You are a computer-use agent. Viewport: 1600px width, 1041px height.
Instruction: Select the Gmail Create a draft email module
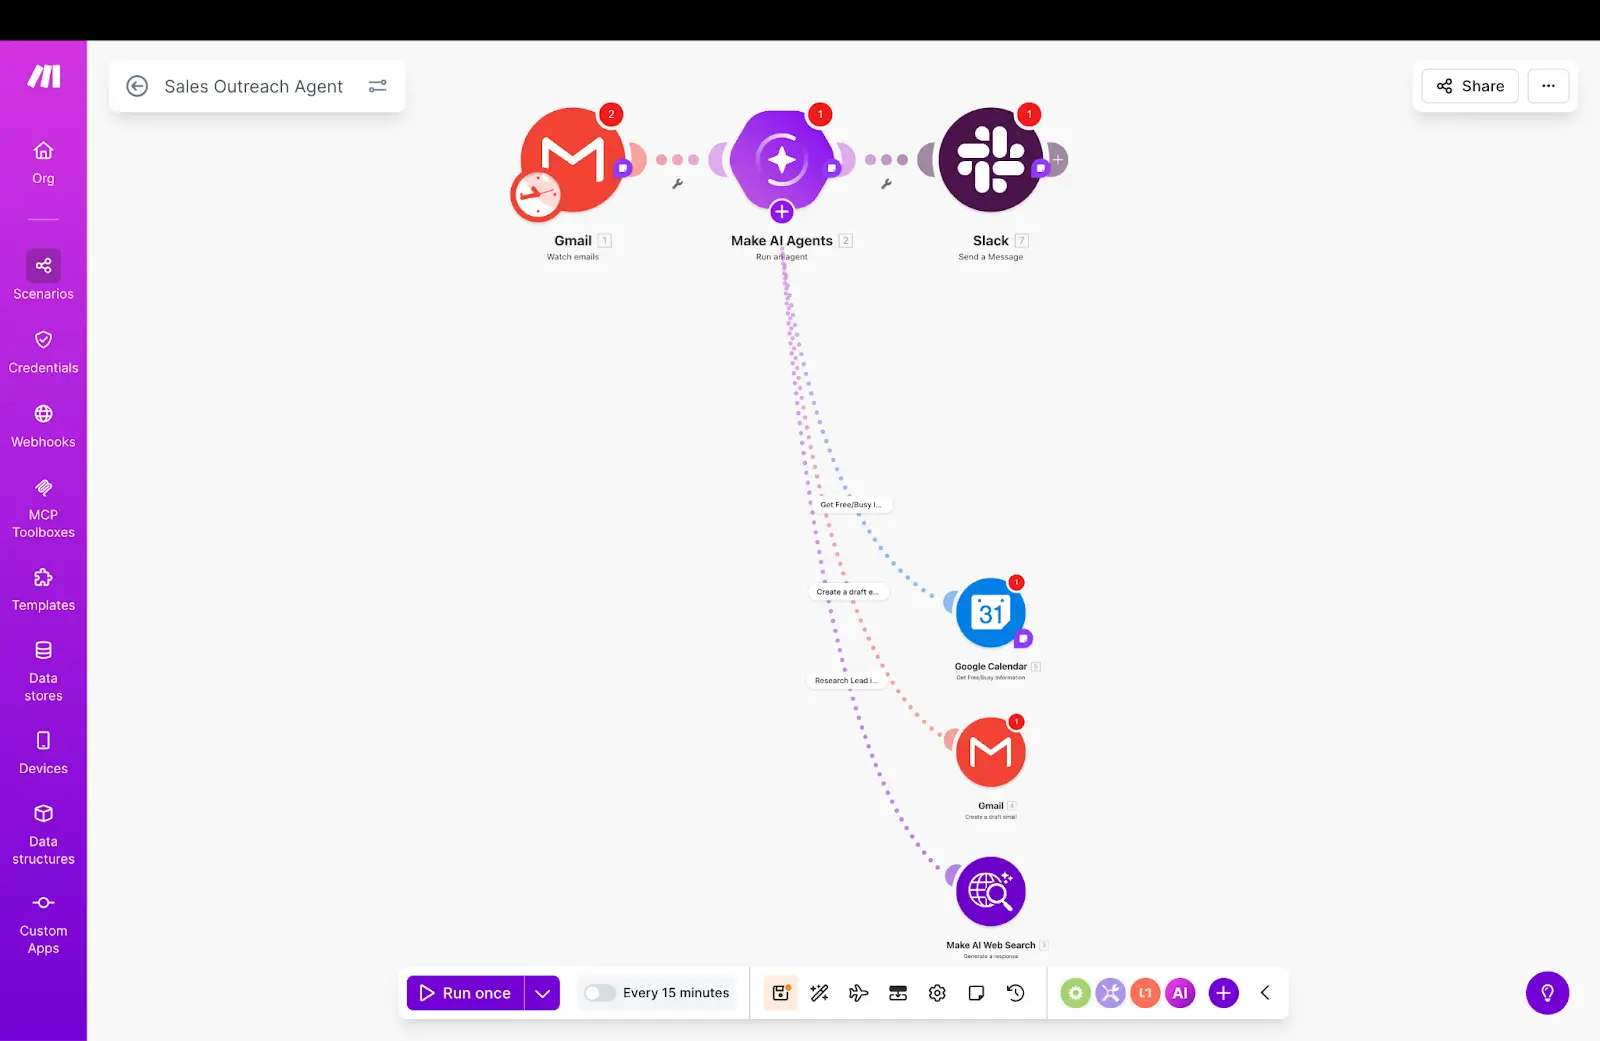(x=991, y=752)
